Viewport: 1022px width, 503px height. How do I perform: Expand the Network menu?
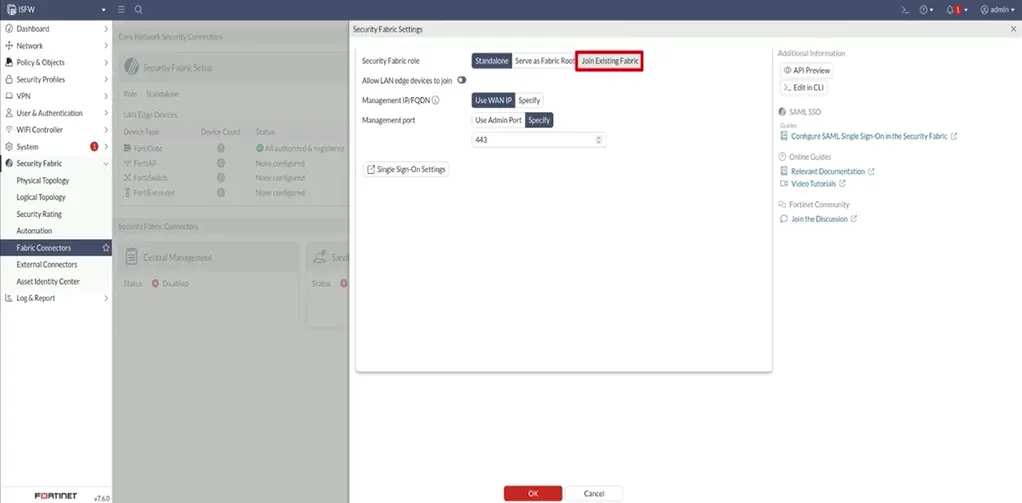pyautogui.click(x=56, y=46)
